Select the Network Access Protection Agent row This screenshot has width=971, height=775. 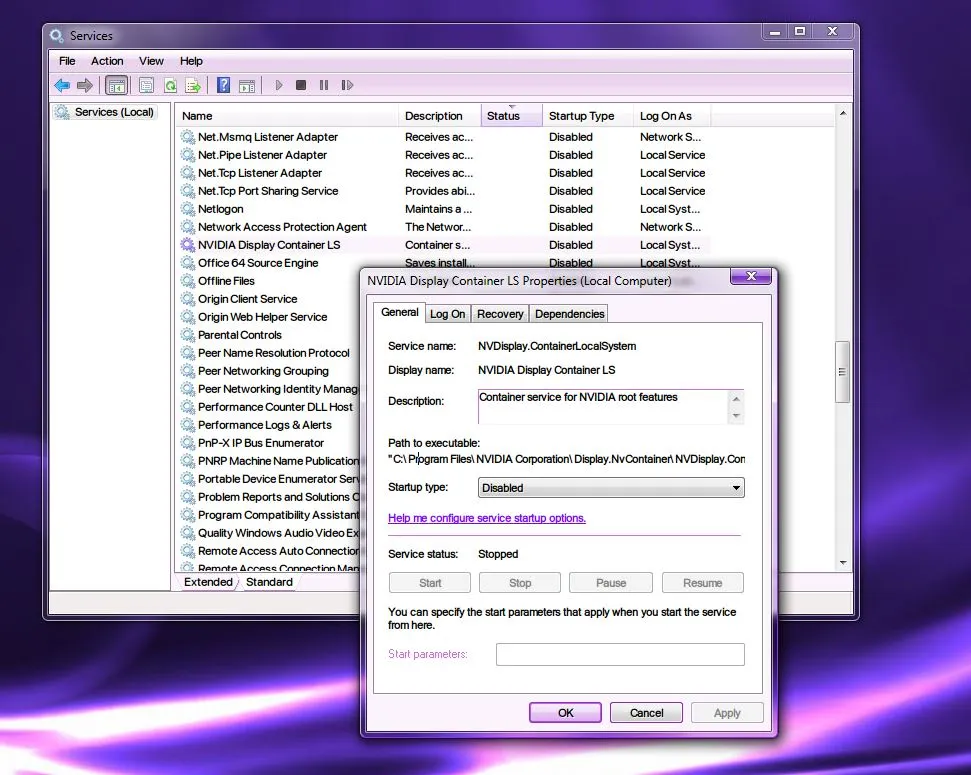coord(443,227)
